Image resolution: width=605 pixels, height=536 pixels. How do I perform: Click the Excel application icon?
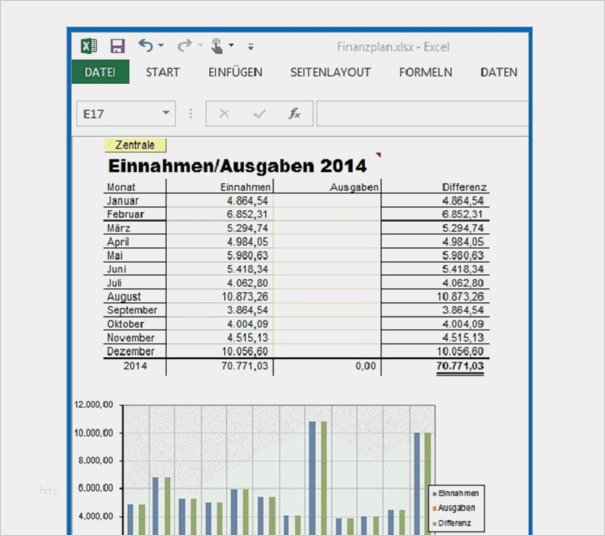point(88,46)
